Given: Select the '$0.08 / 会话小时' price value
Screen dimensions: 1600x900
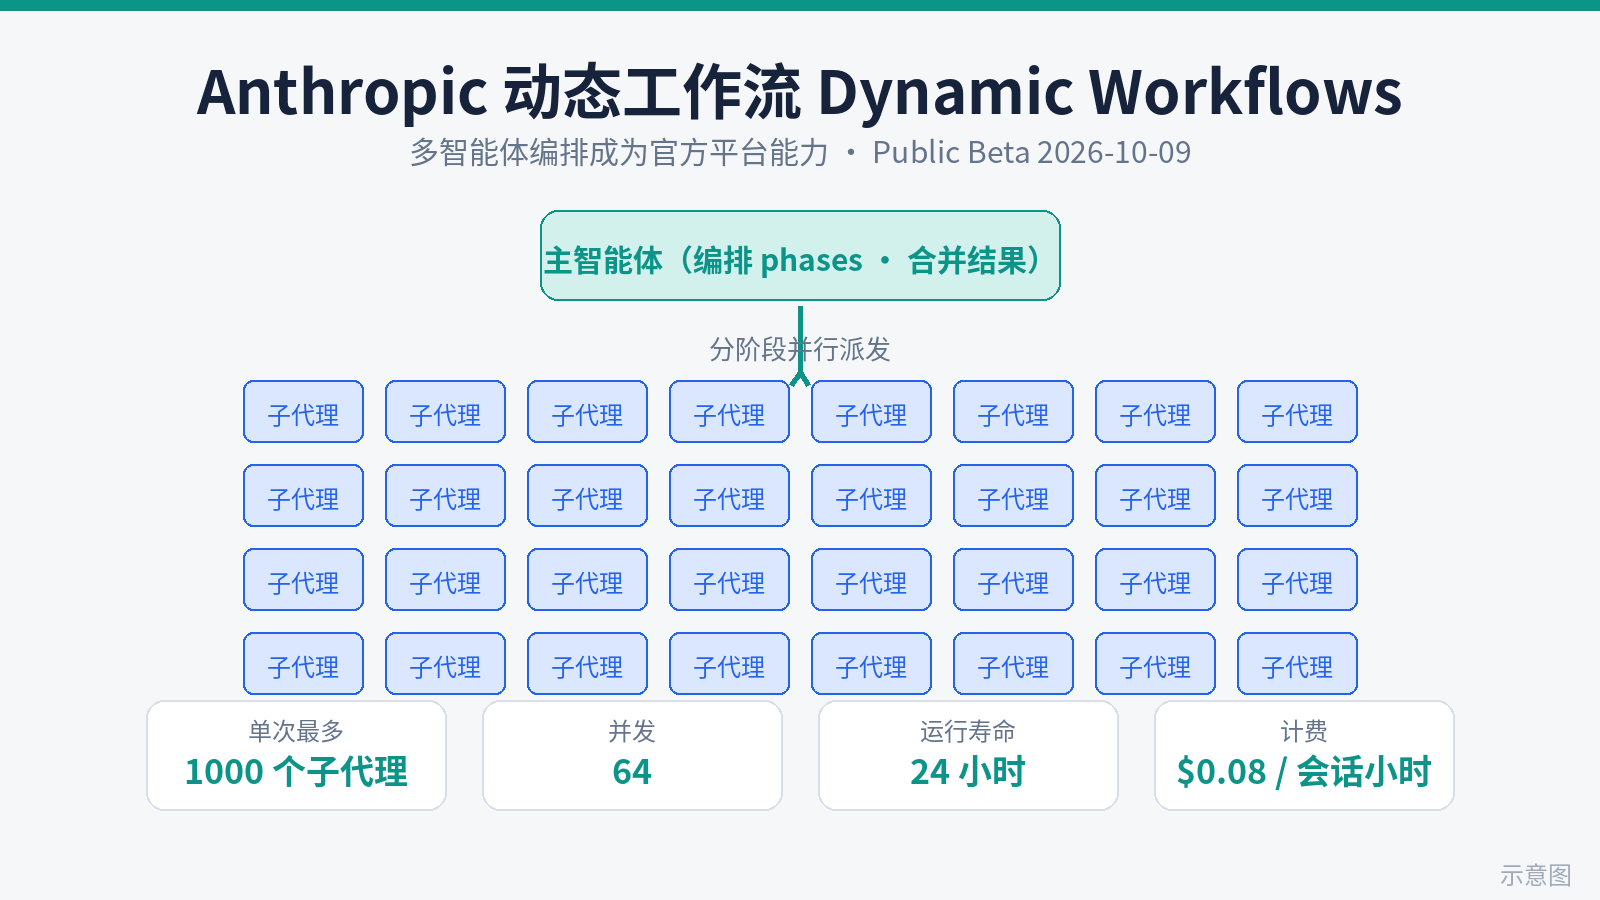Looking at the screenshot, I should tap(1304, 772).
